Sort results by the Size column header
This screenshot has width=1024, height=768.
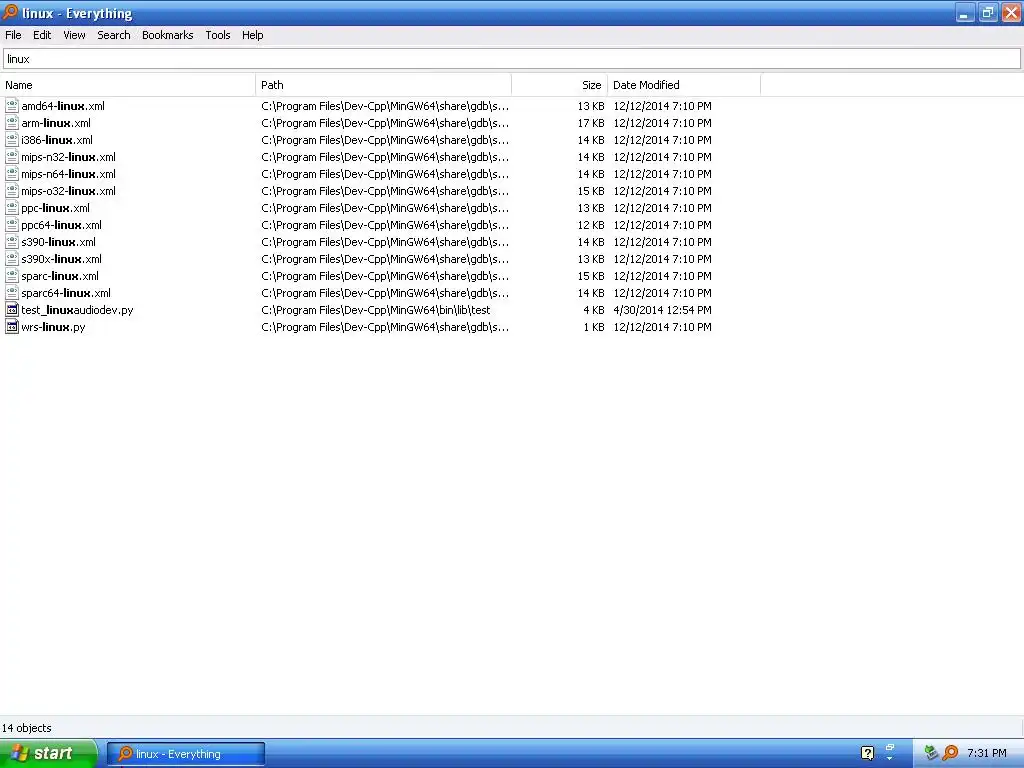[x=560, y=85]
